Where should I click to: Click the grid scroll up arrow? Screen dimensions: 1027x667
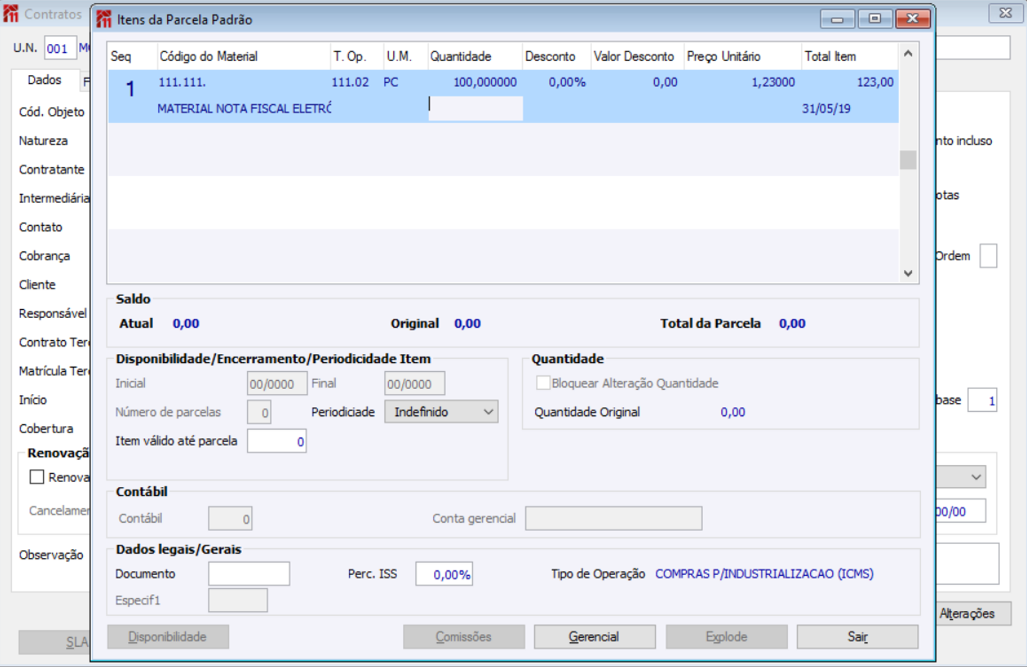tap(908, 54)
